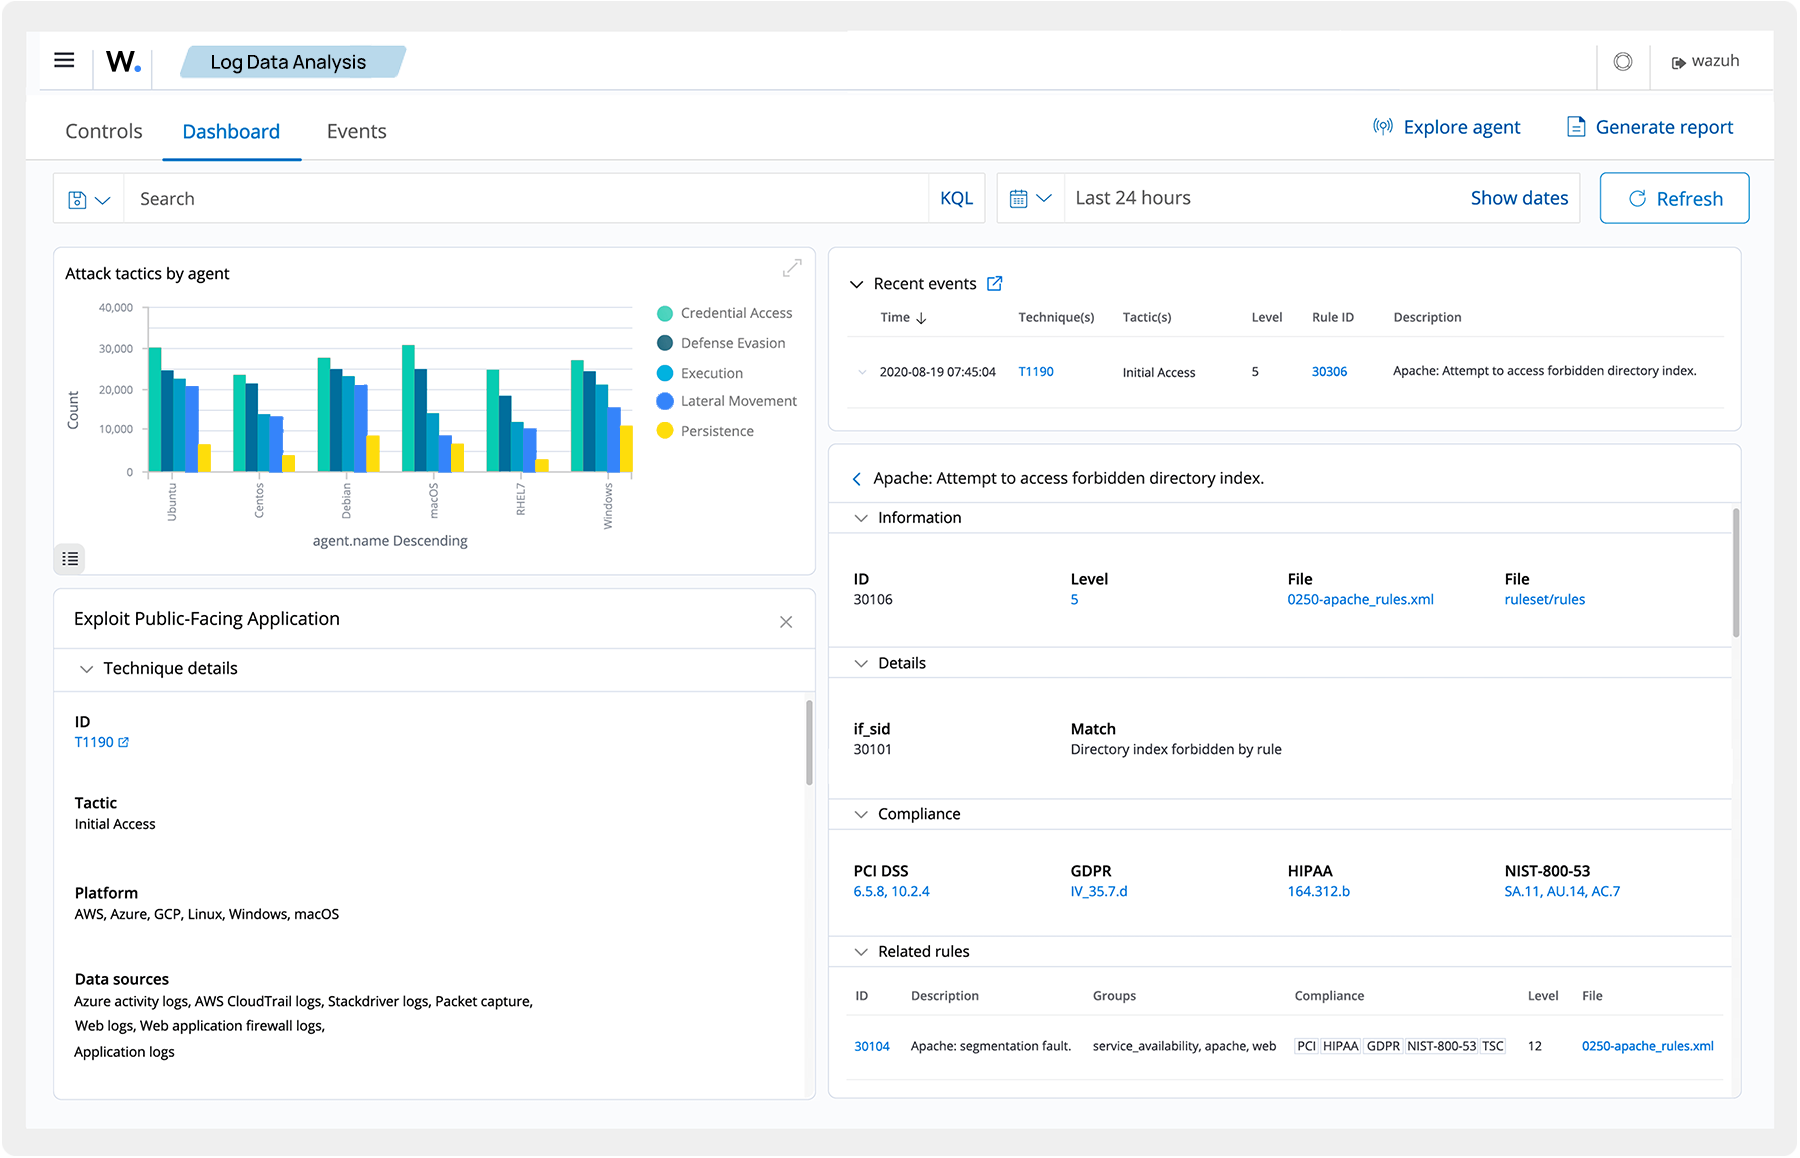Click the Lateral Movement color swatch

[x=663, y=400]
